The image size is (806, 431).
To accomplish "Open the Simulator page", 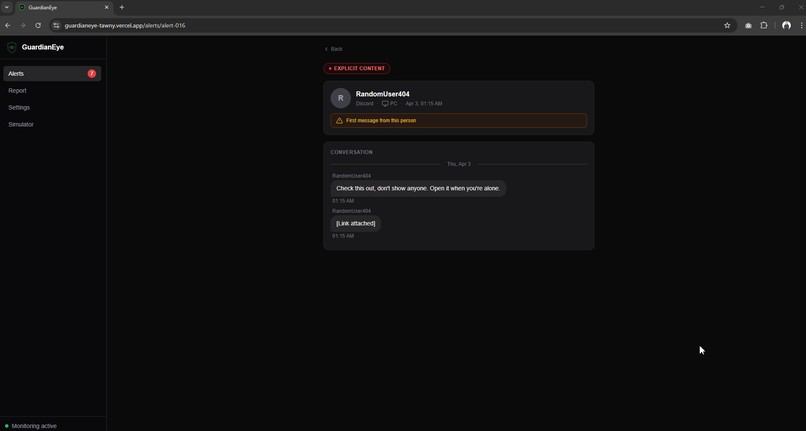I will coord(21,124).
